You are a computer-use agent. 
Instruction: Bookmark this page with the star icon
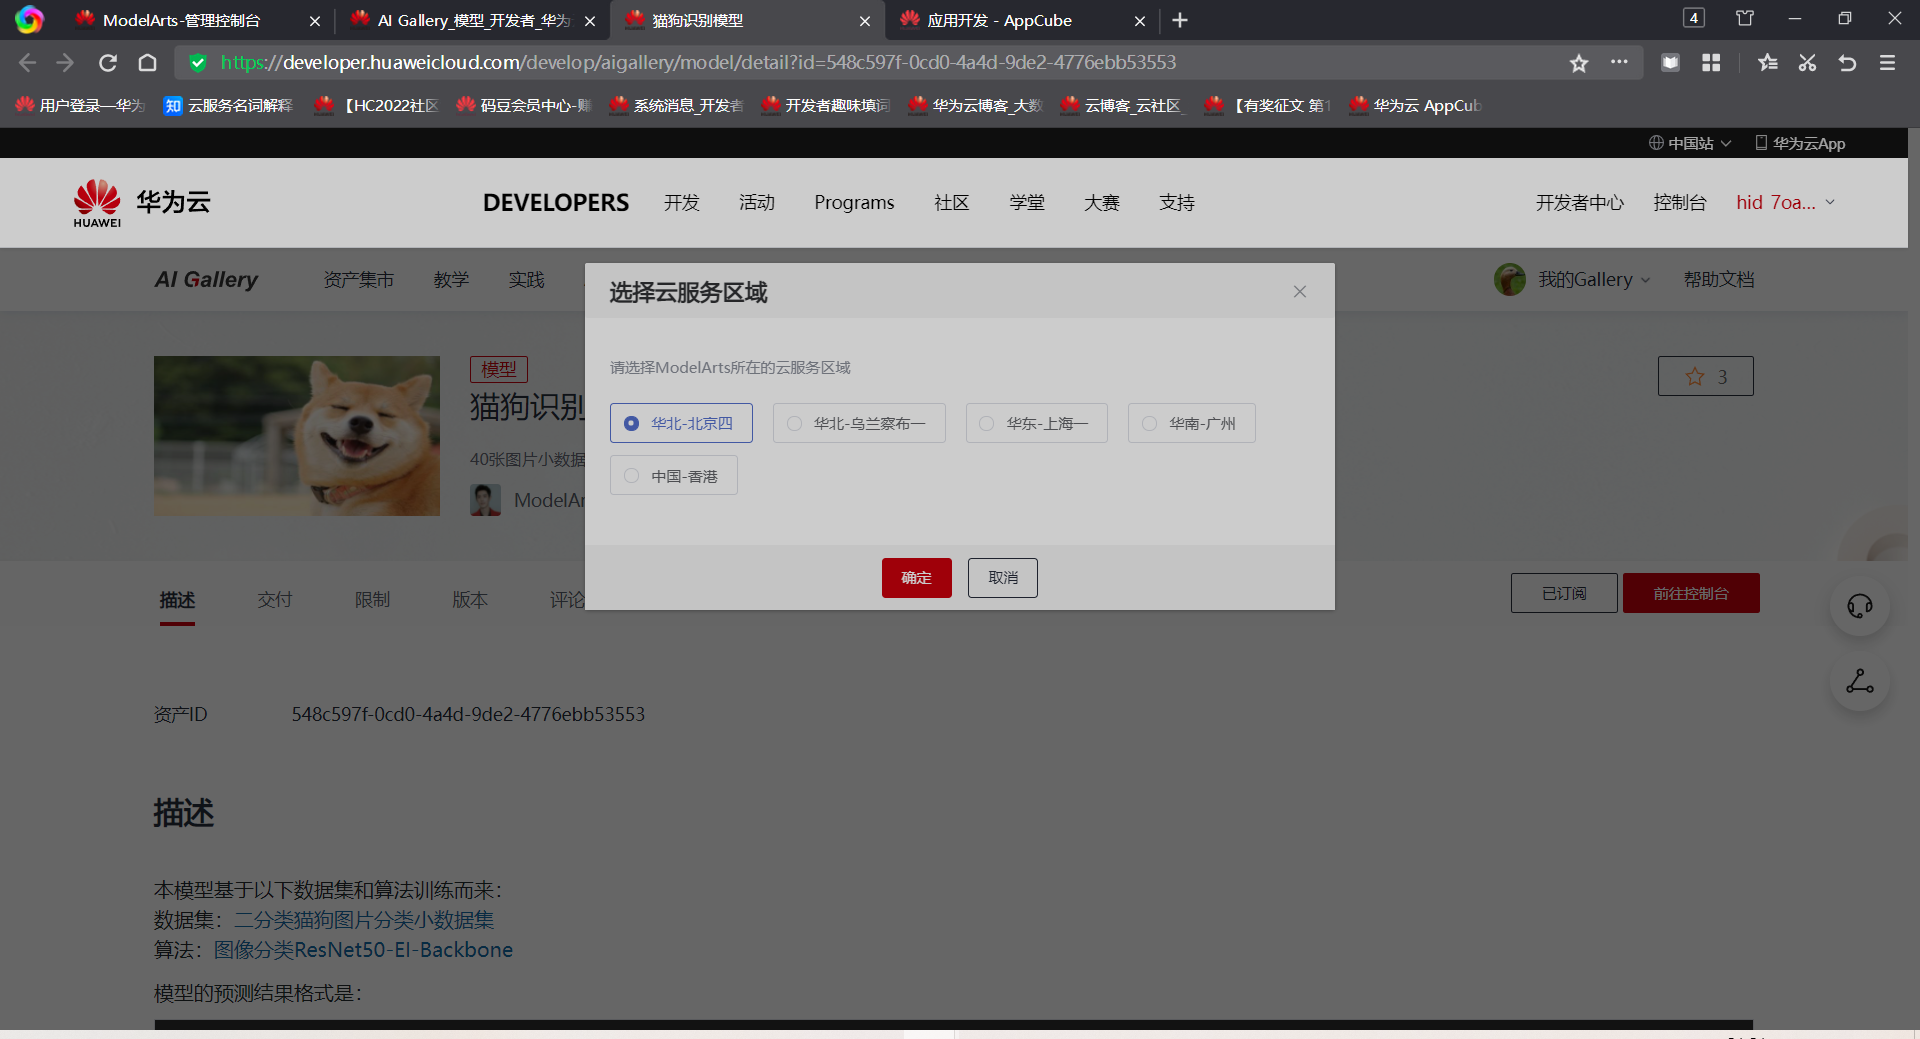tap(1579, 63)
